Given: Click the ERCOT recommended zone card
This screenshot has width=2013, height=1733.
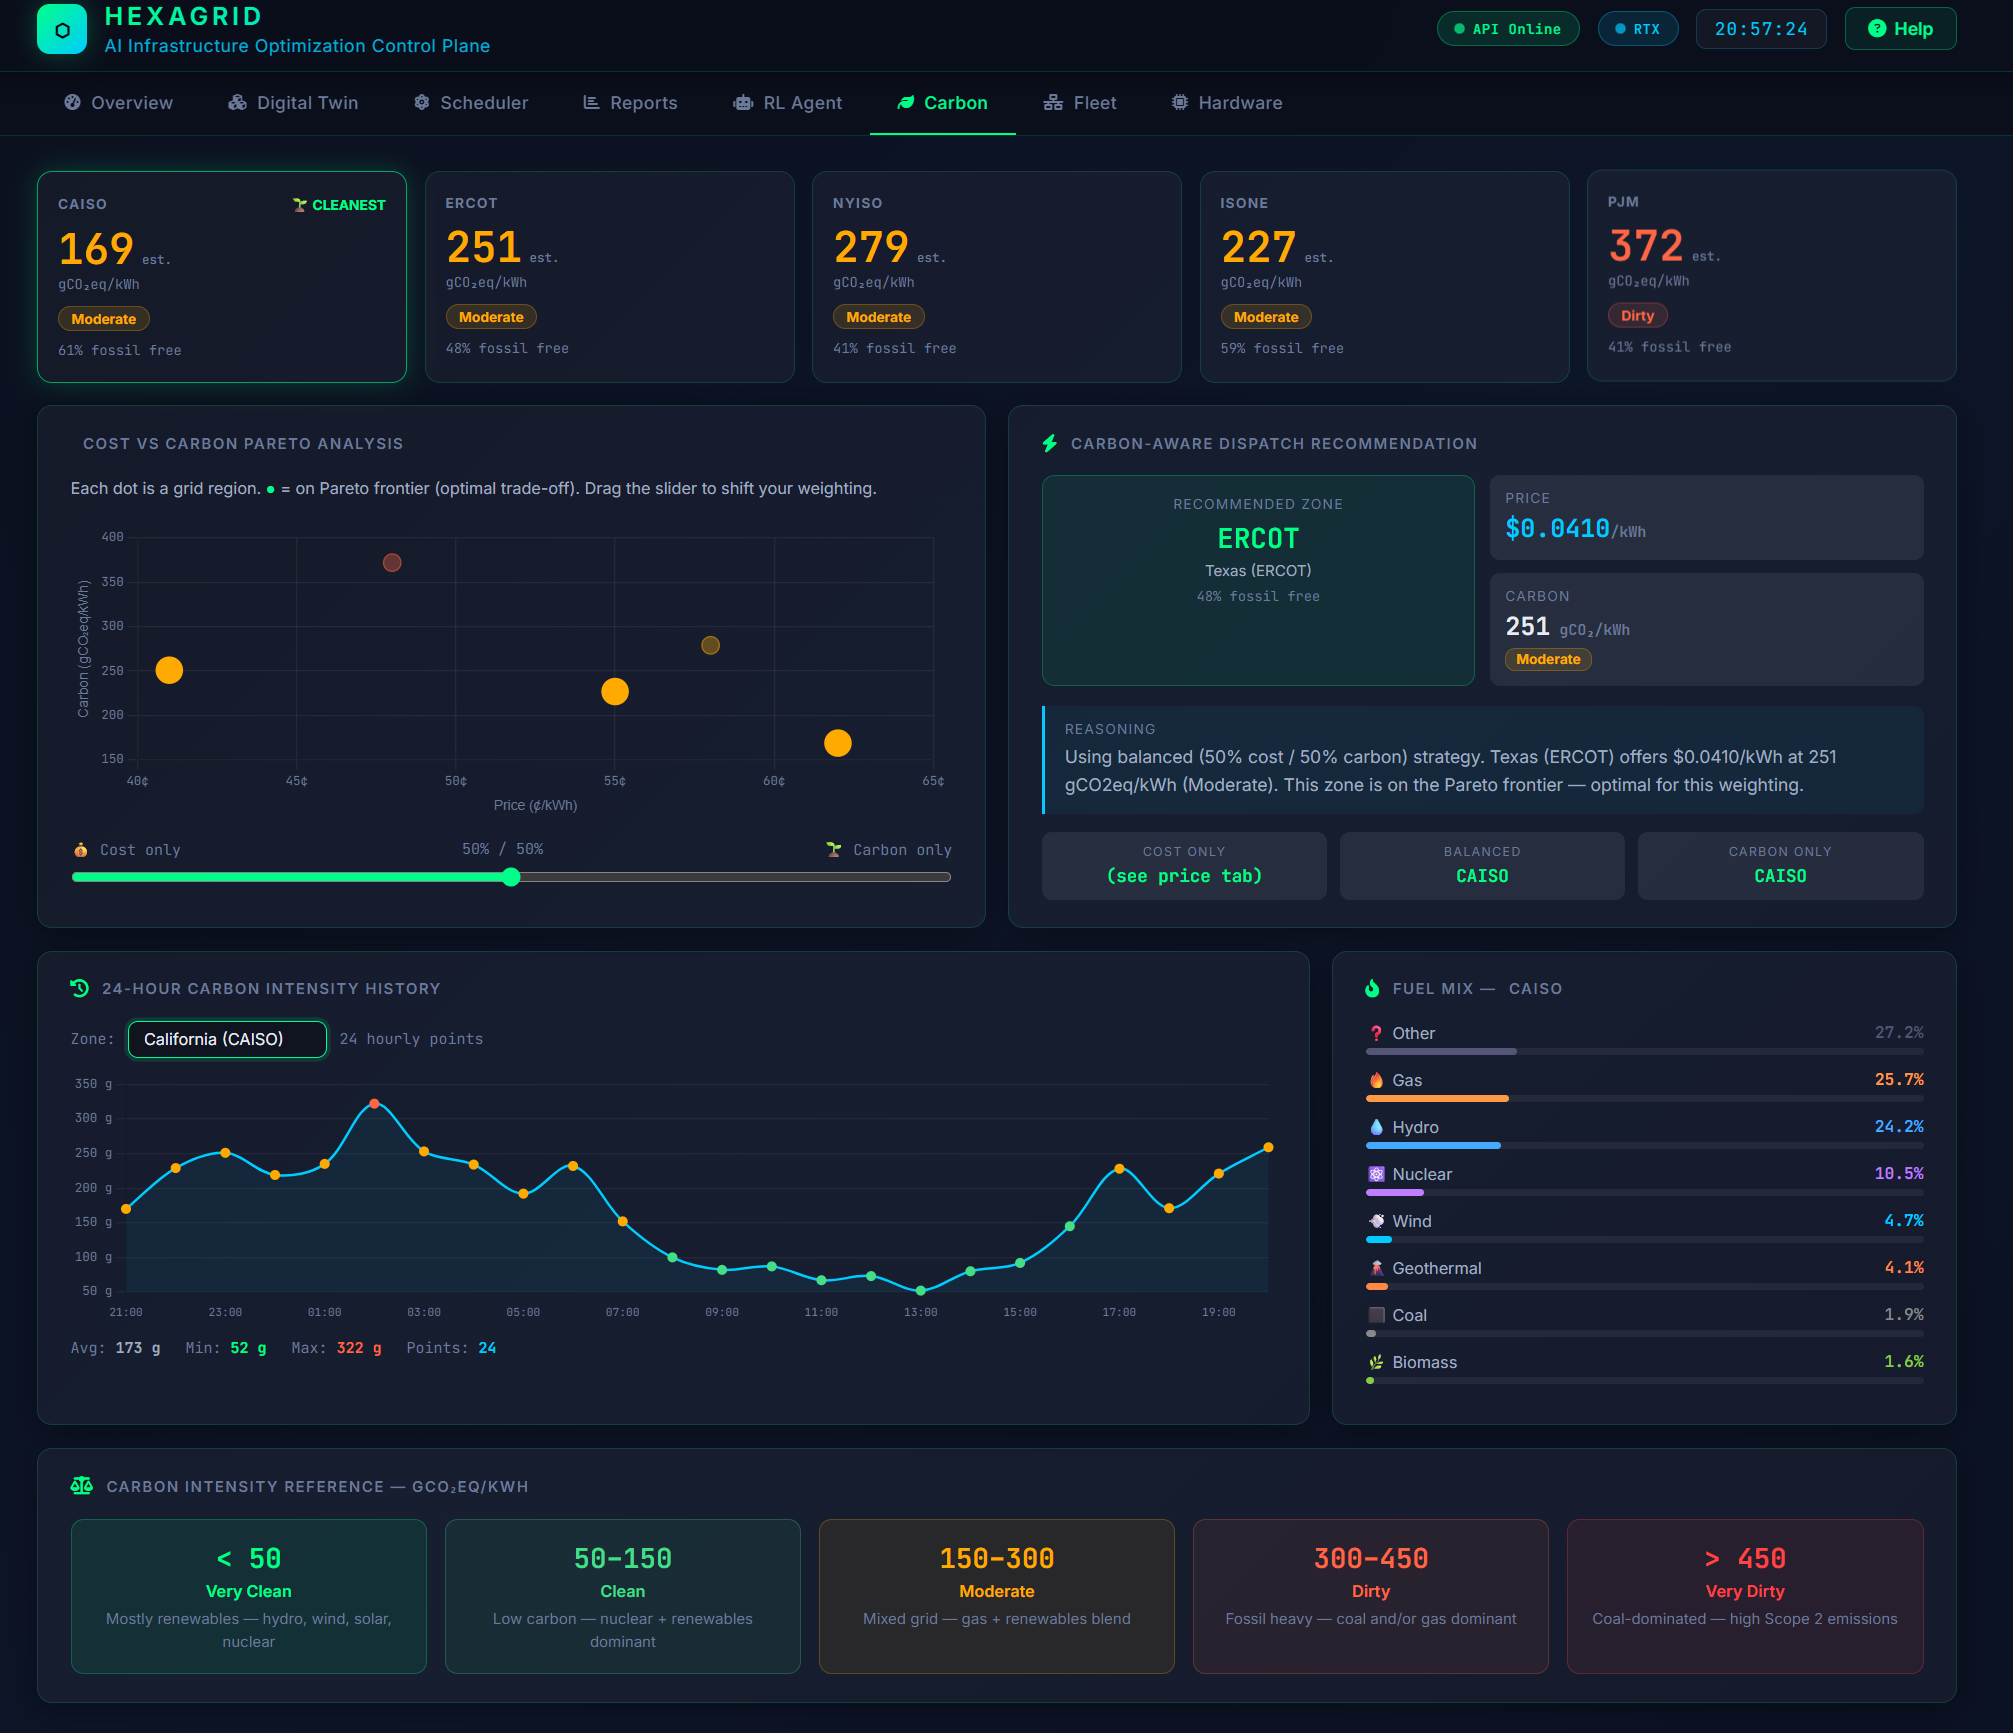Looking at the screenshot, I should [x=1257, y=580].
